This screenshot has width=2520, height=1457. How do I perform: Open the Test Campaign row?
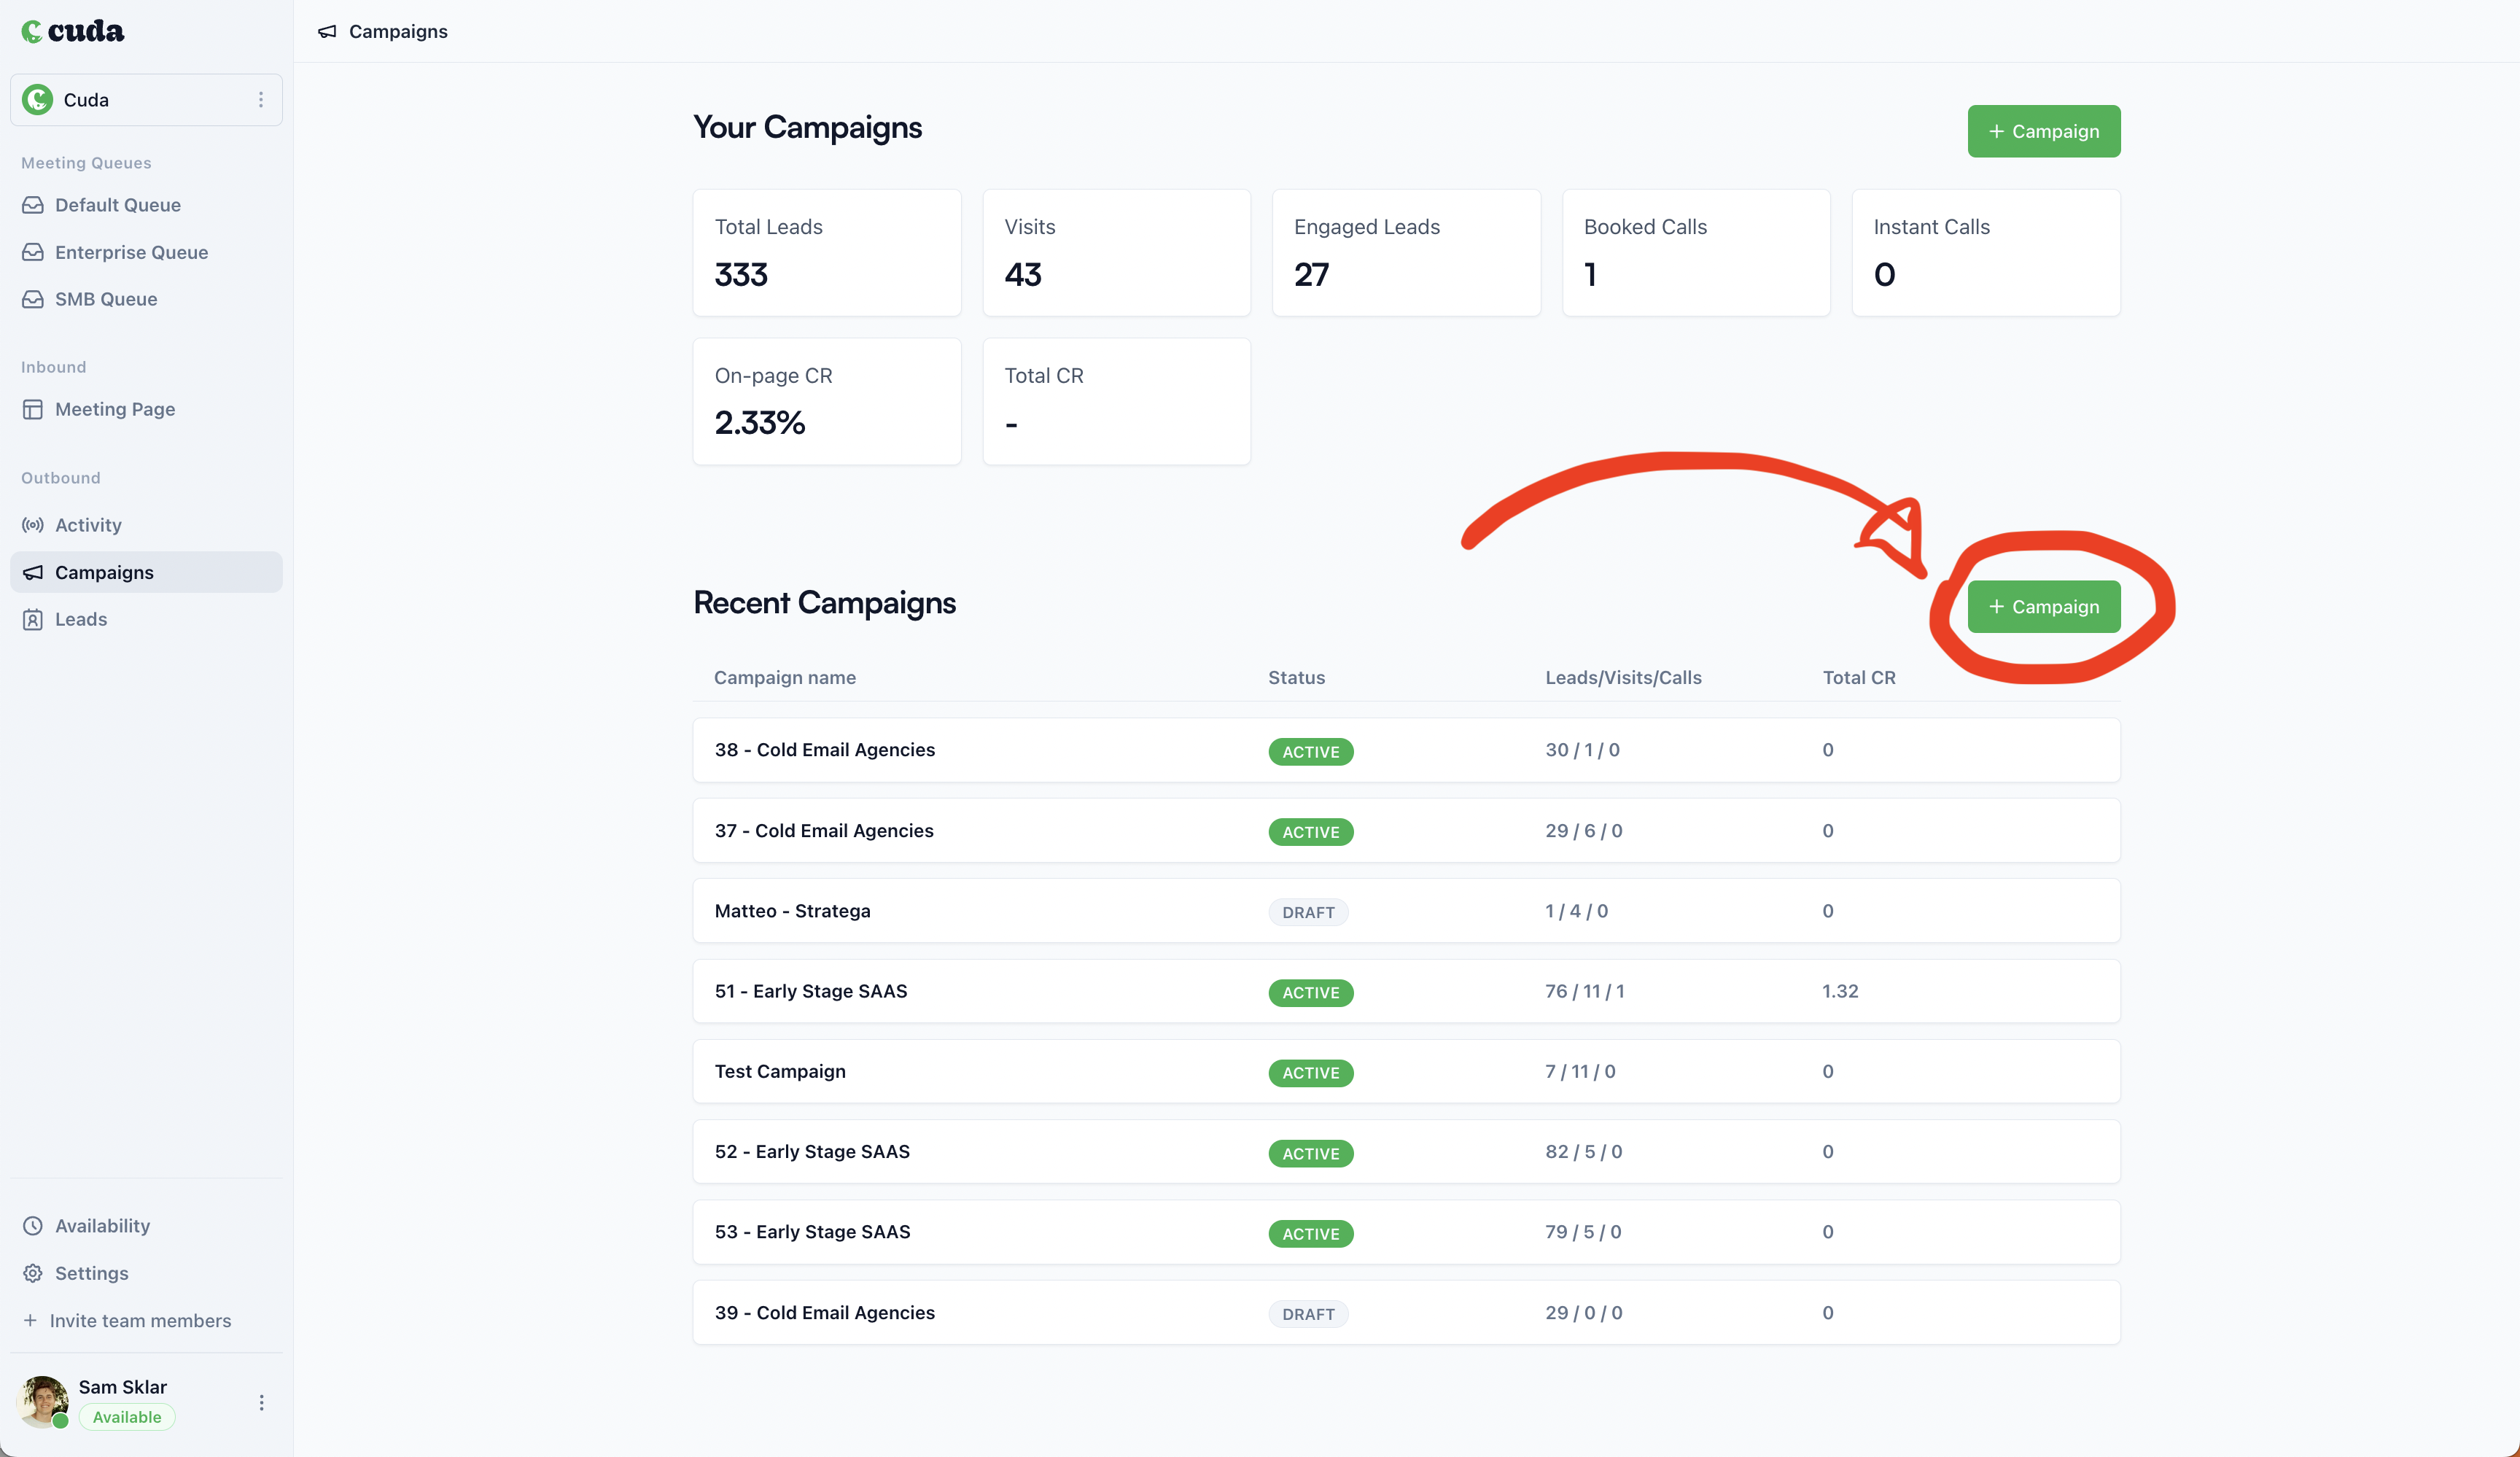(1406, 1071)
